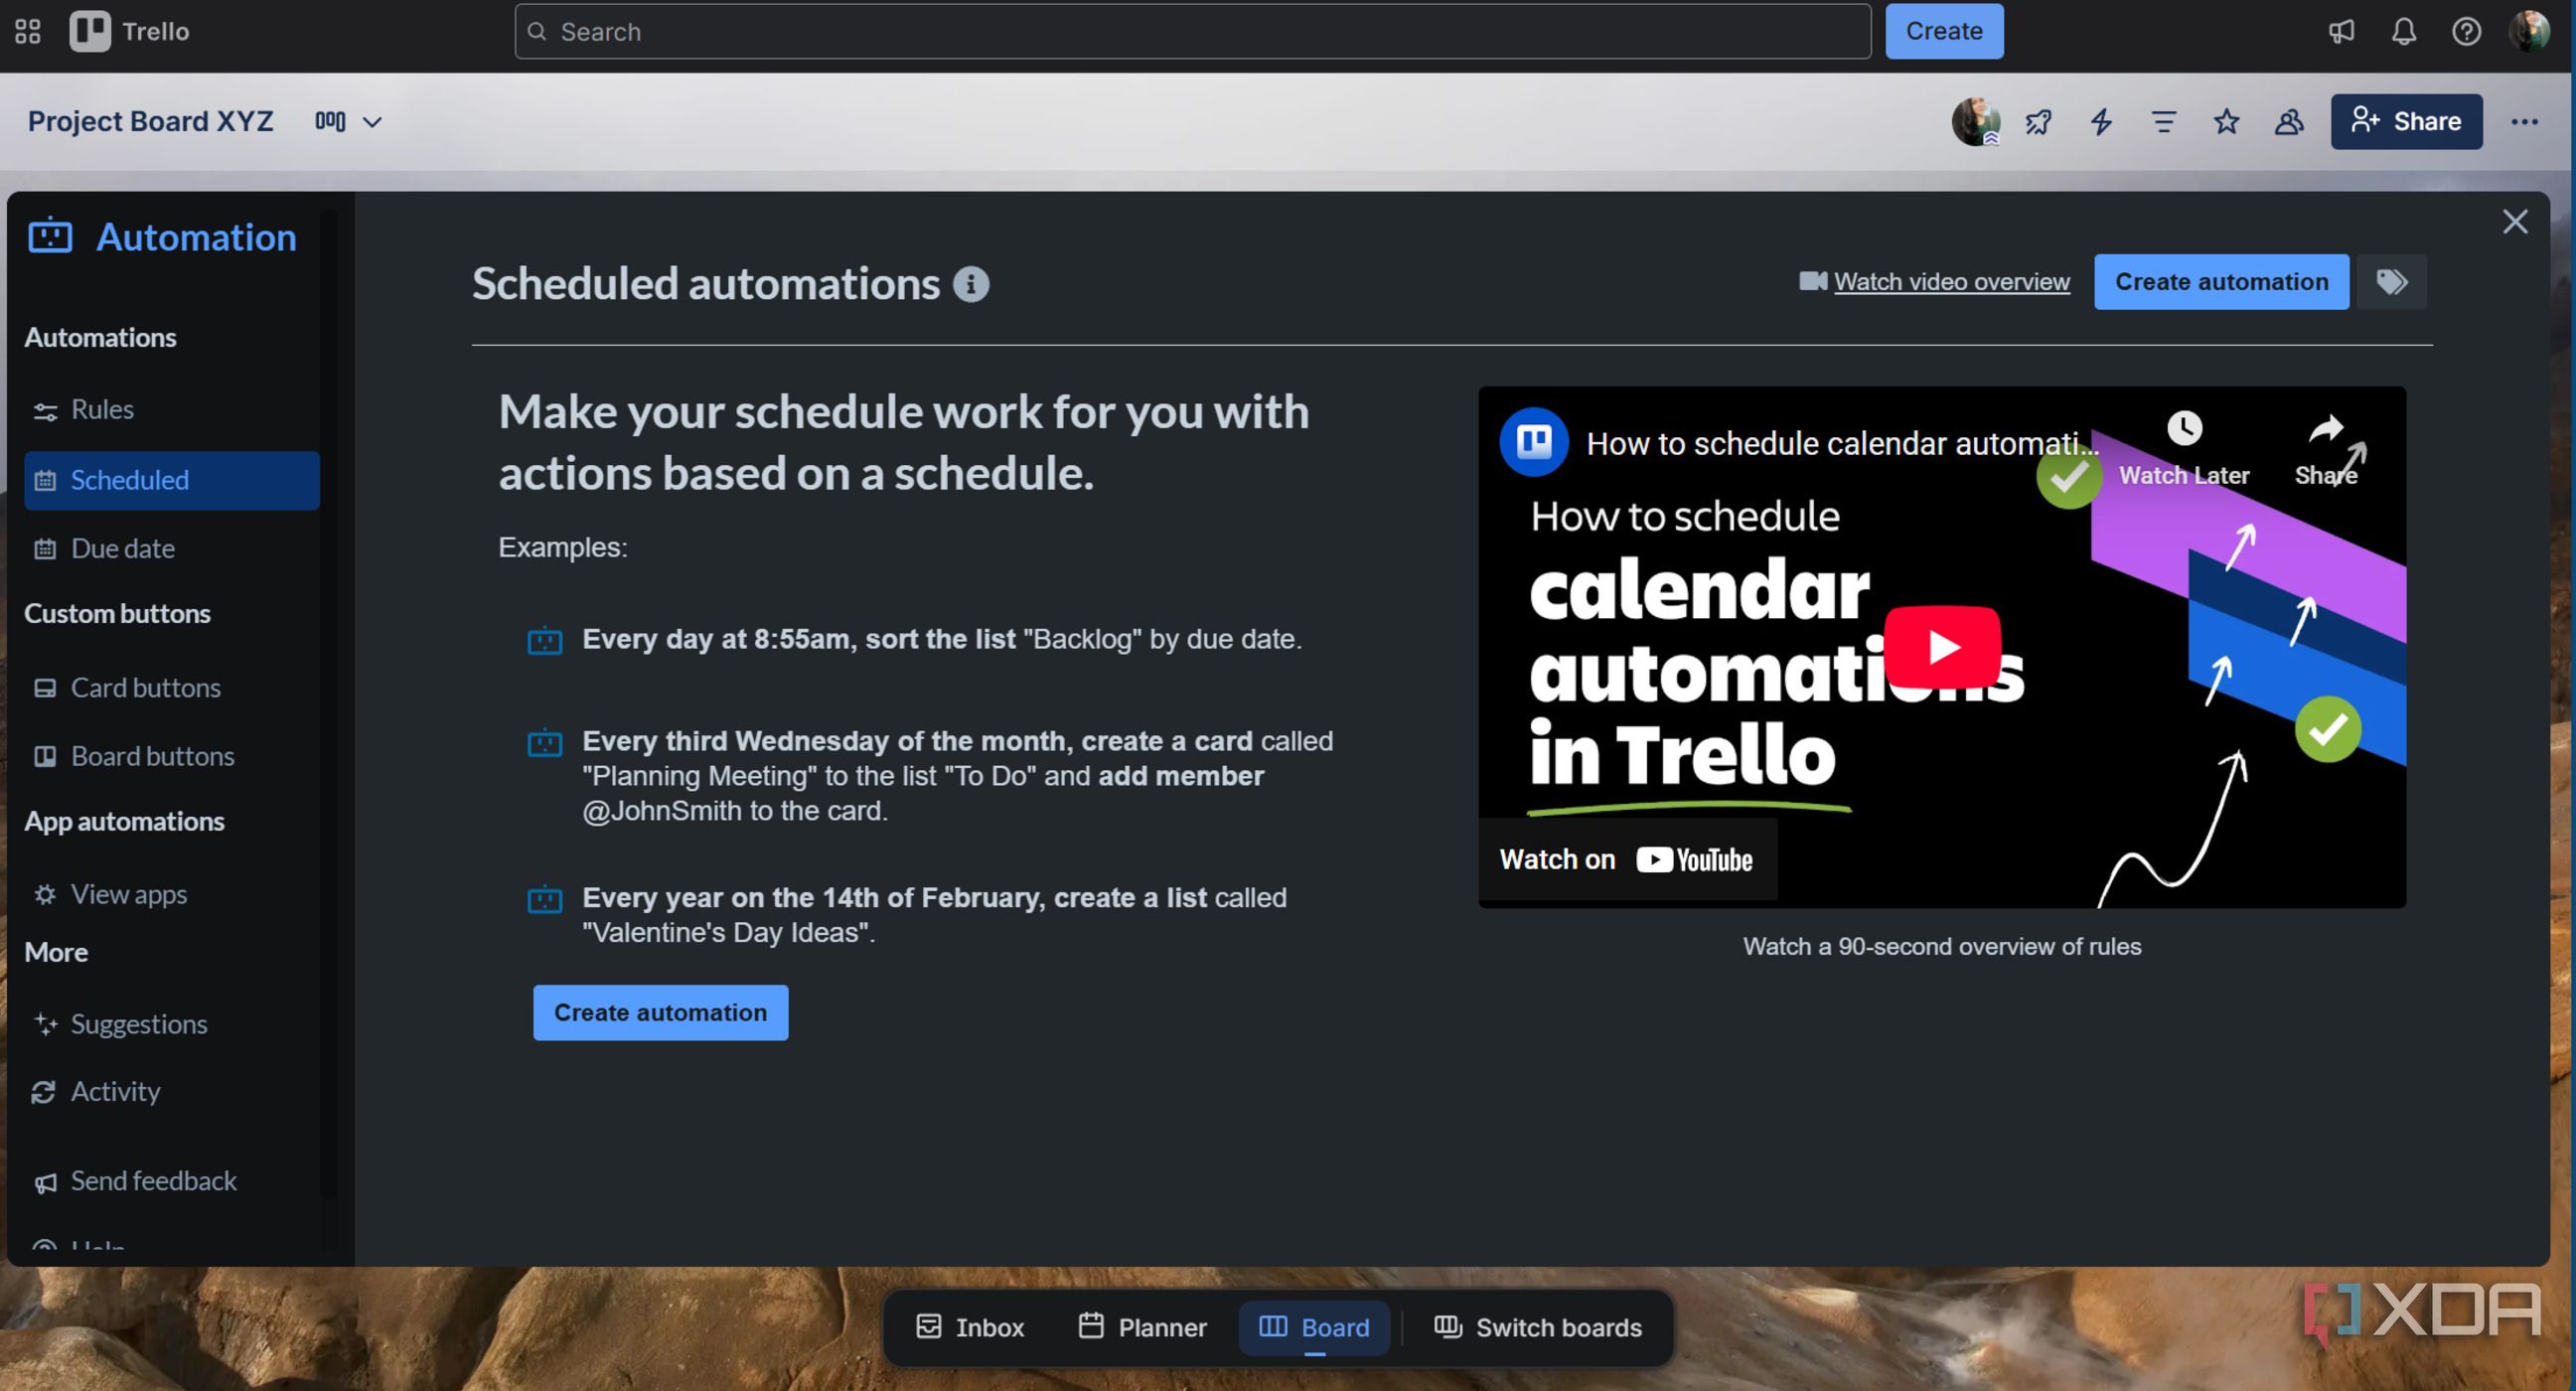
Task: Open the board filter icon
Action: [2163, 122]
